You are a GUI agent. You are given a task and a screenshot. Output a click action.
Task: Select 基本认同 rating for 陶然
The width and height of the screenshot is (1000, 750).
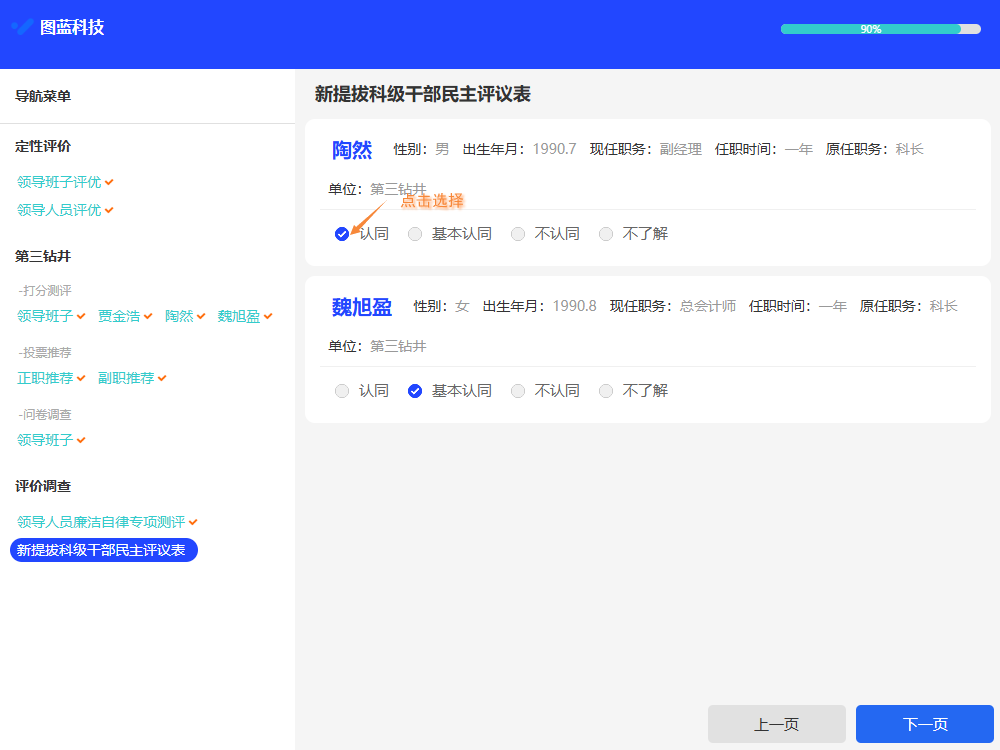(x=415, y=233)
